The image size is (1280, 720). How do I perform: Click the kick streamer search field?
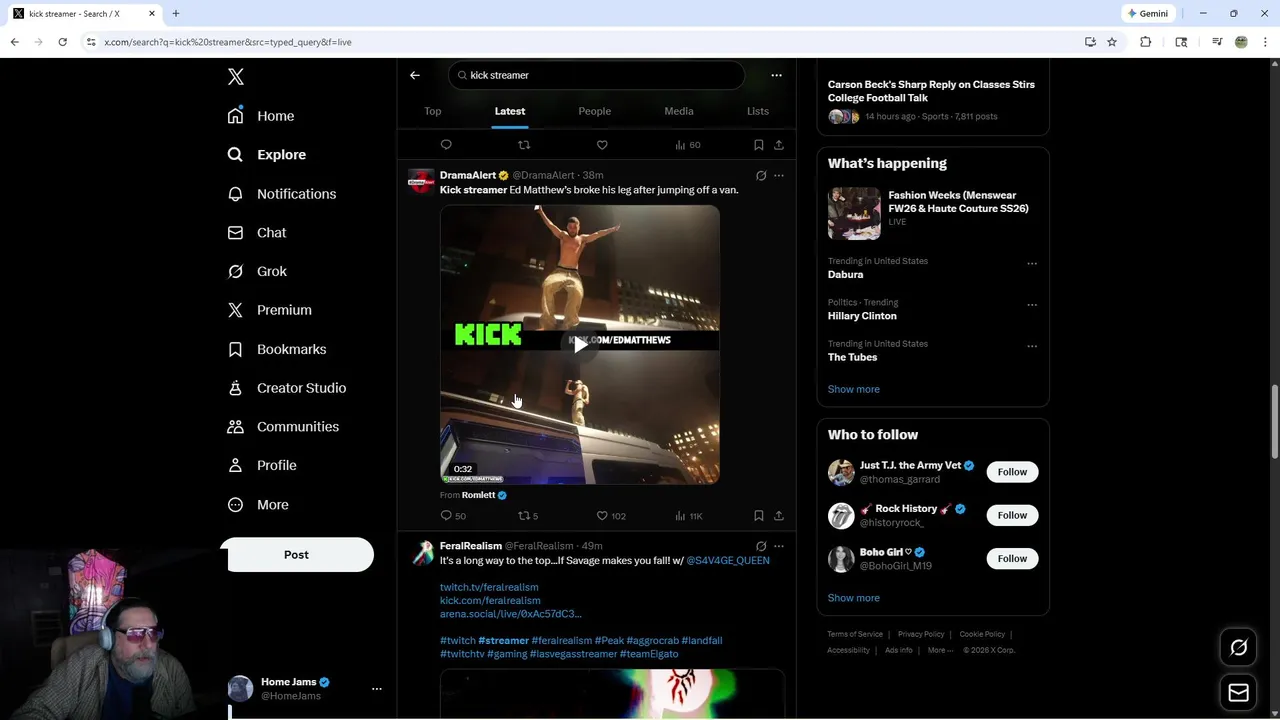pyautogui.click(x=596, y=75)
